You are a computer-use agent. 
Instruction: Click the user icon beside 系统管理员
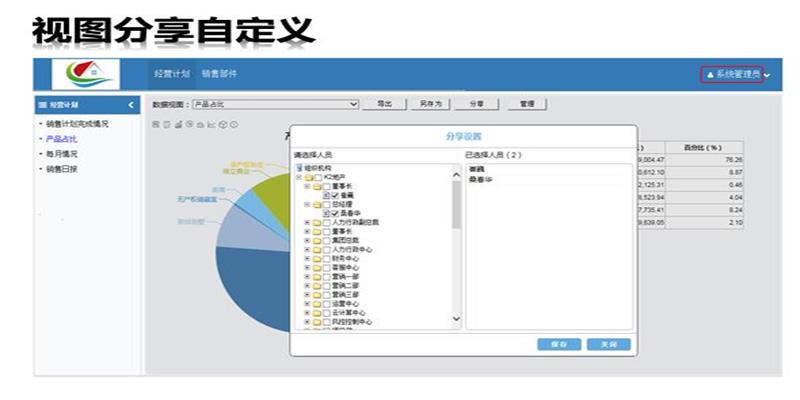(x=710, y=75)
